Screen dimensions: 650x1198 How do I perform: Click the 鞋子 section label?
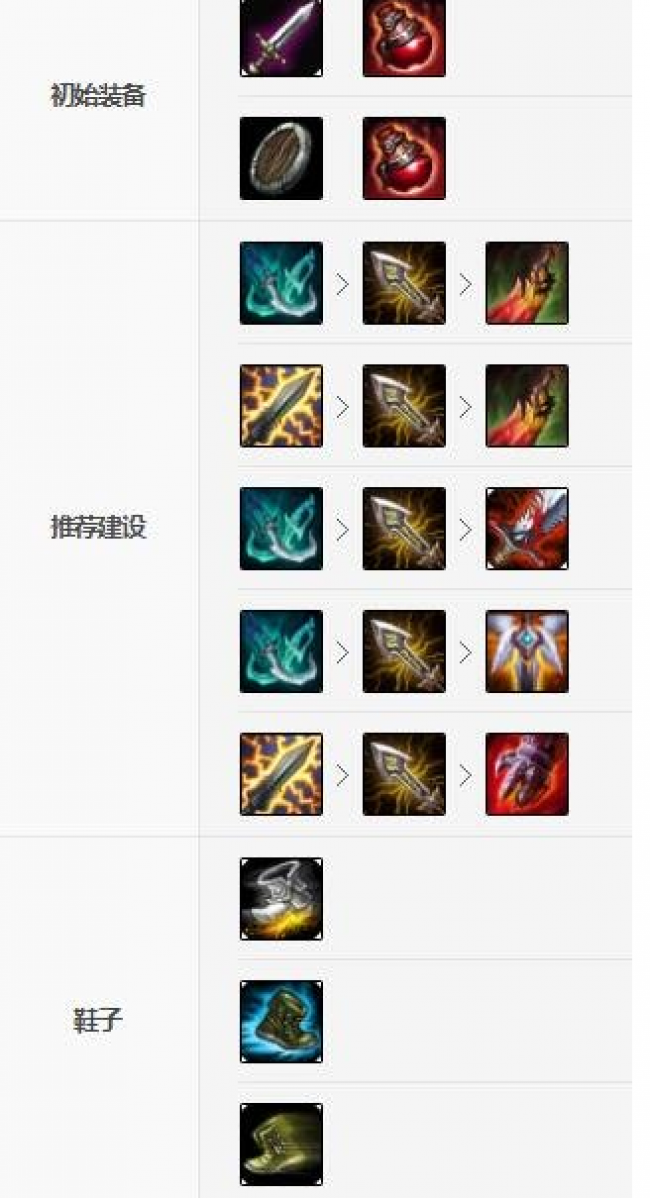pyautogui.click(x=98, y=1021)
